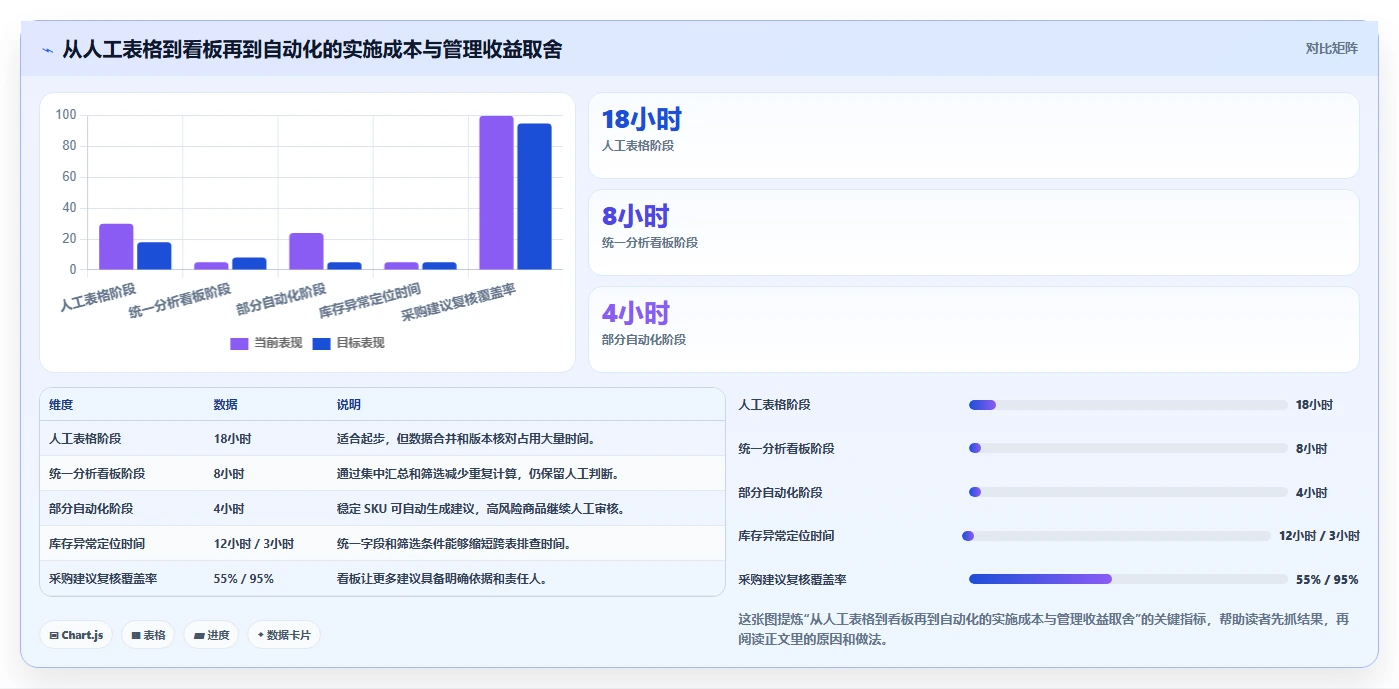Click the 采购建议复核覆盖率 progress bar
Viewport: 1399px width, 689px height.
[x=1128, y=579]
